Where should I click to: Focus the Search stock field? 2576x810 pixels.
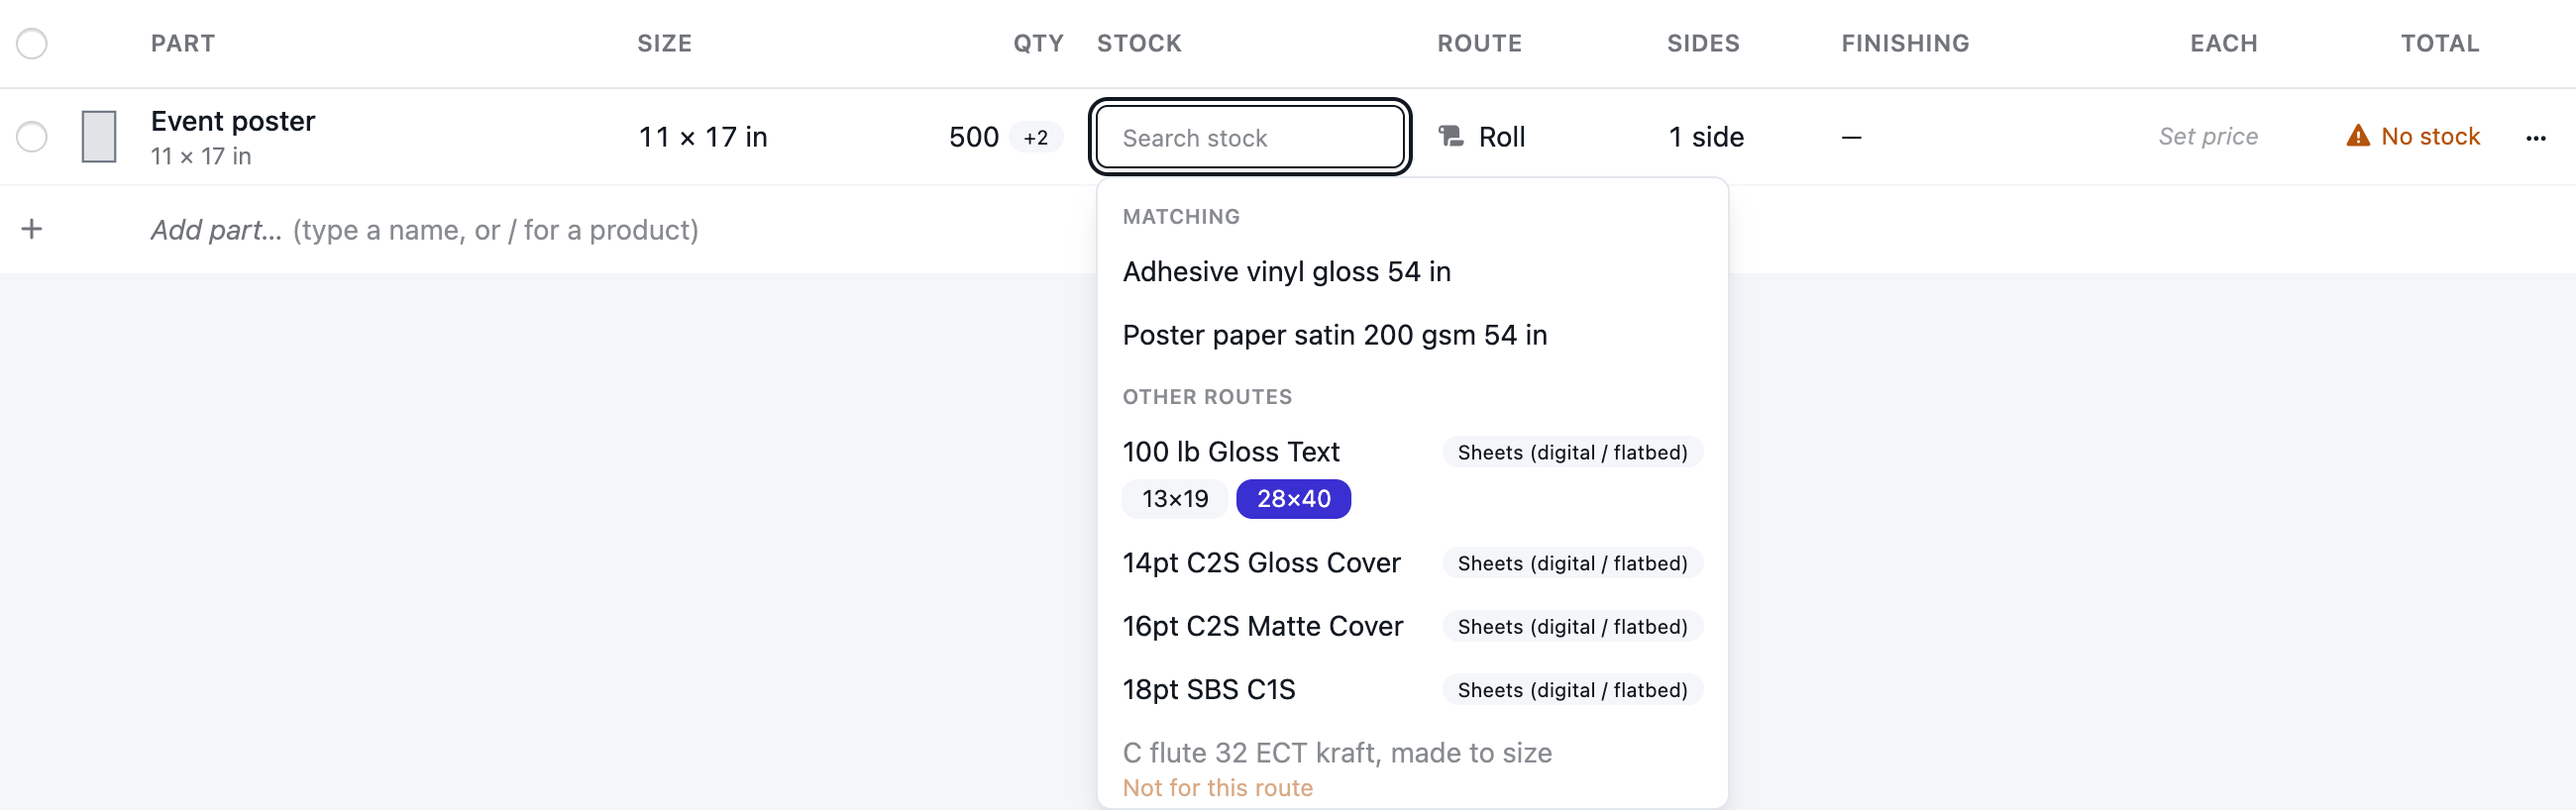pos(1250,137)
